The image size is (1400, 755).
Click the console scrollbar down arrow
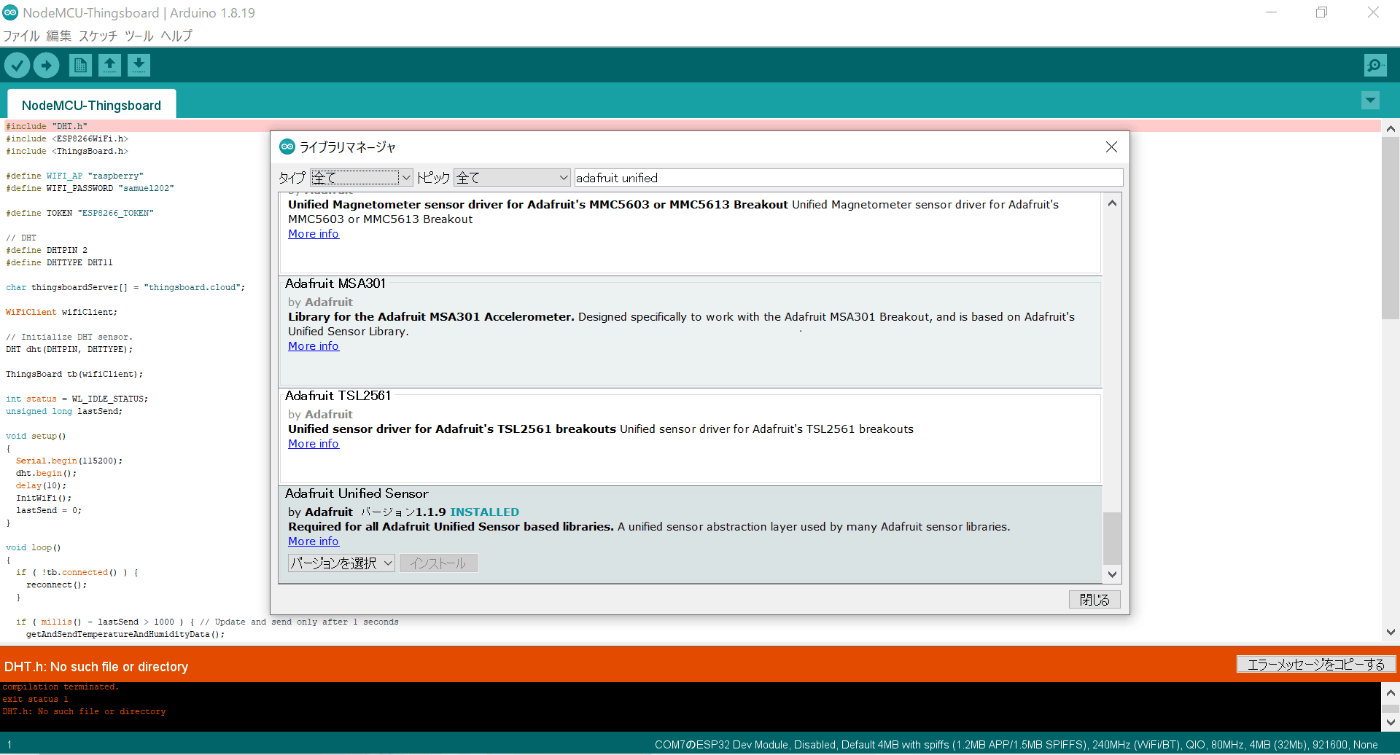point(1390,722)
